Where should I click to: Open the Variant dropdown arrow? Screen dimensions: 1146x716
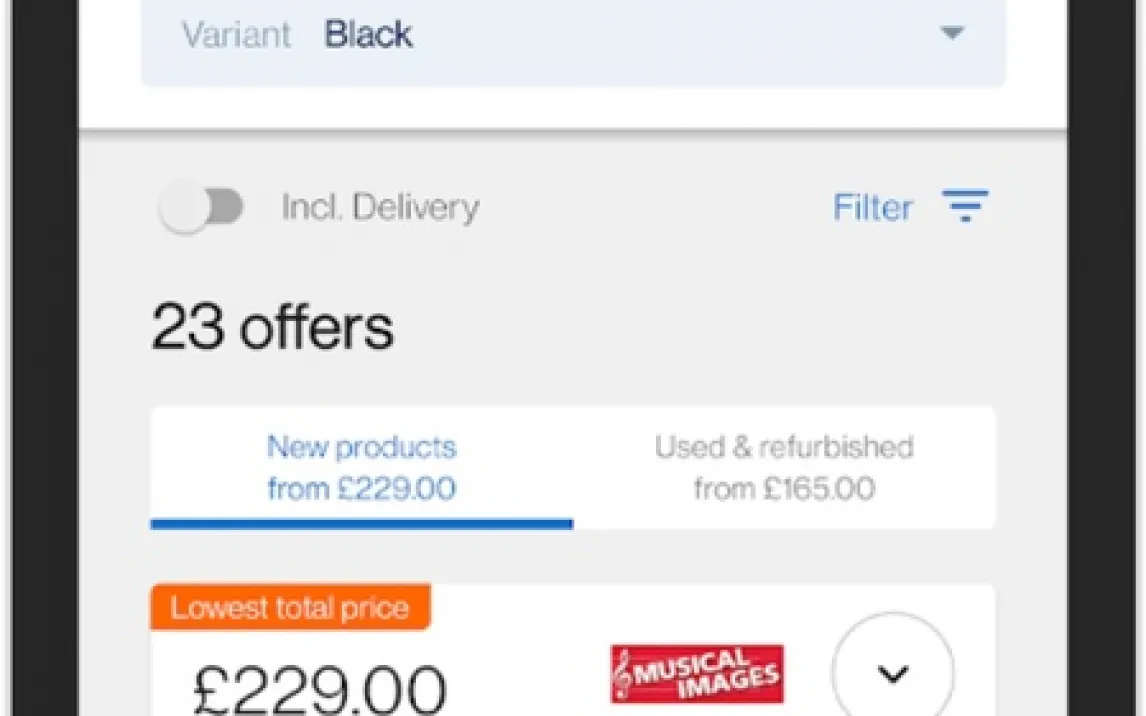coord(952,34)
